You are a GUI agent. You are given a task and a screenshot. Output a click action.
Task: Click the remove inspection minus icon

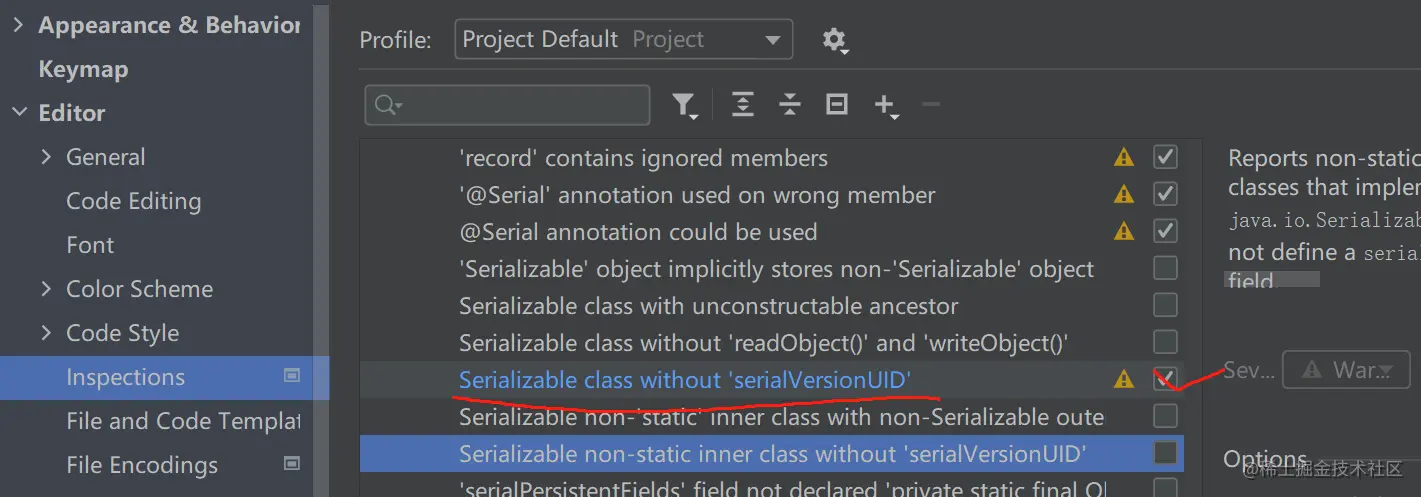click(931, 105)
